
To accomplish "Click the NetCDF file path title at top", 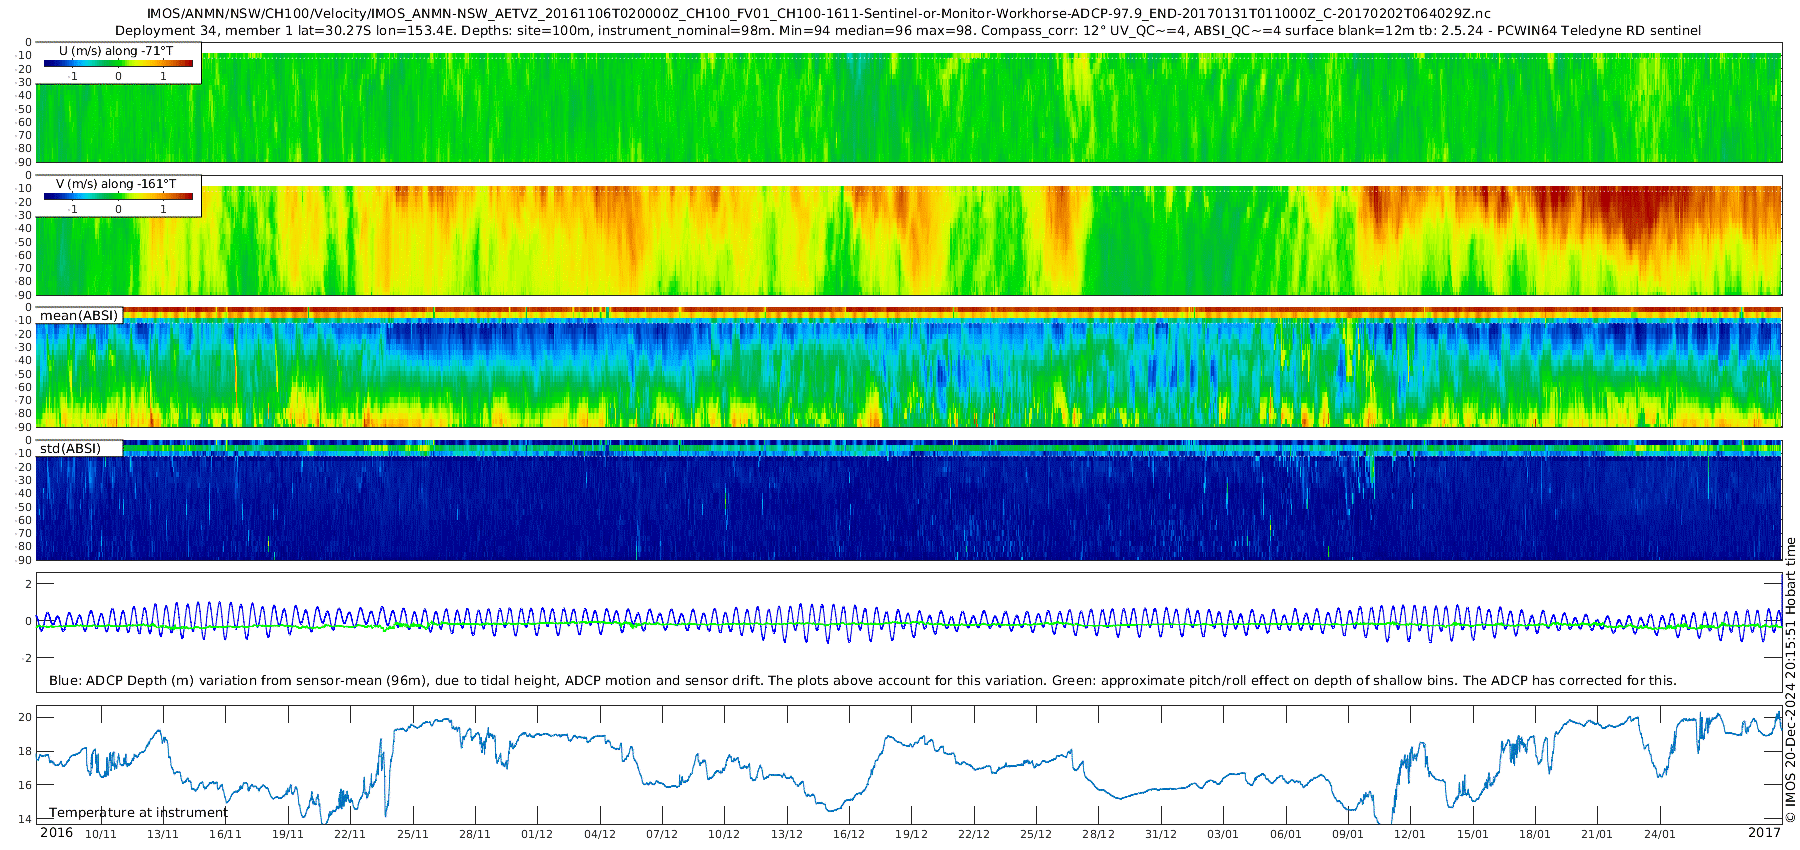I will click(818, 13).
